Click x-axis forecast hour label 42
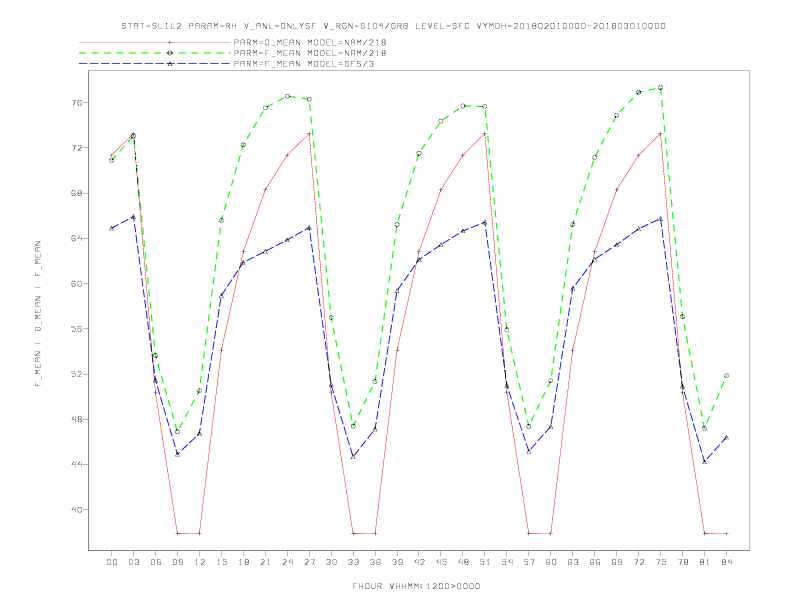 [419, 562]
